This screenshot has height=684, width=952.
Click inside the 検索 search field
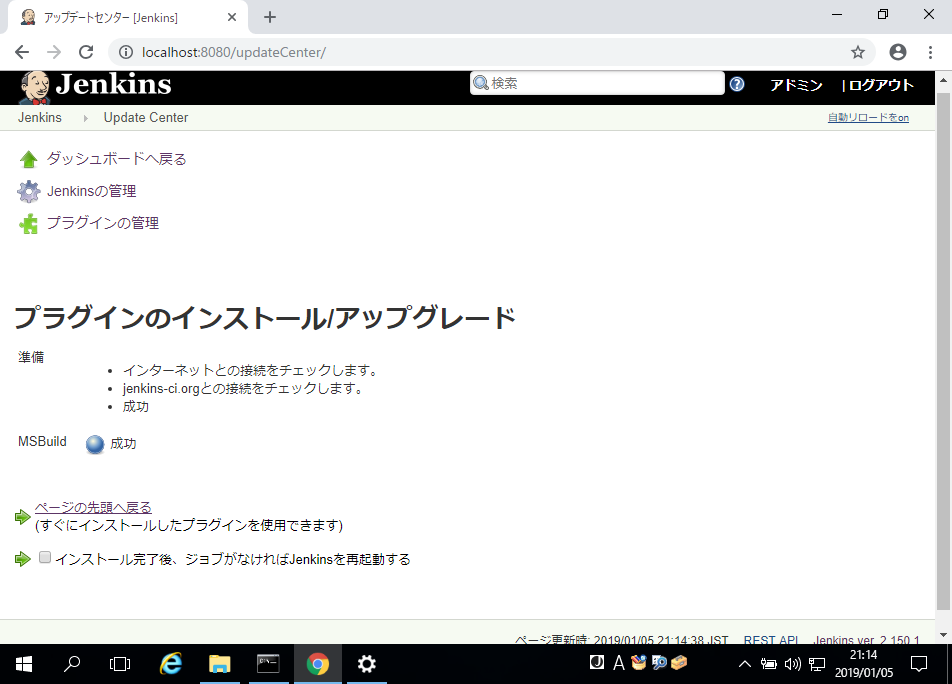[596, 83]
